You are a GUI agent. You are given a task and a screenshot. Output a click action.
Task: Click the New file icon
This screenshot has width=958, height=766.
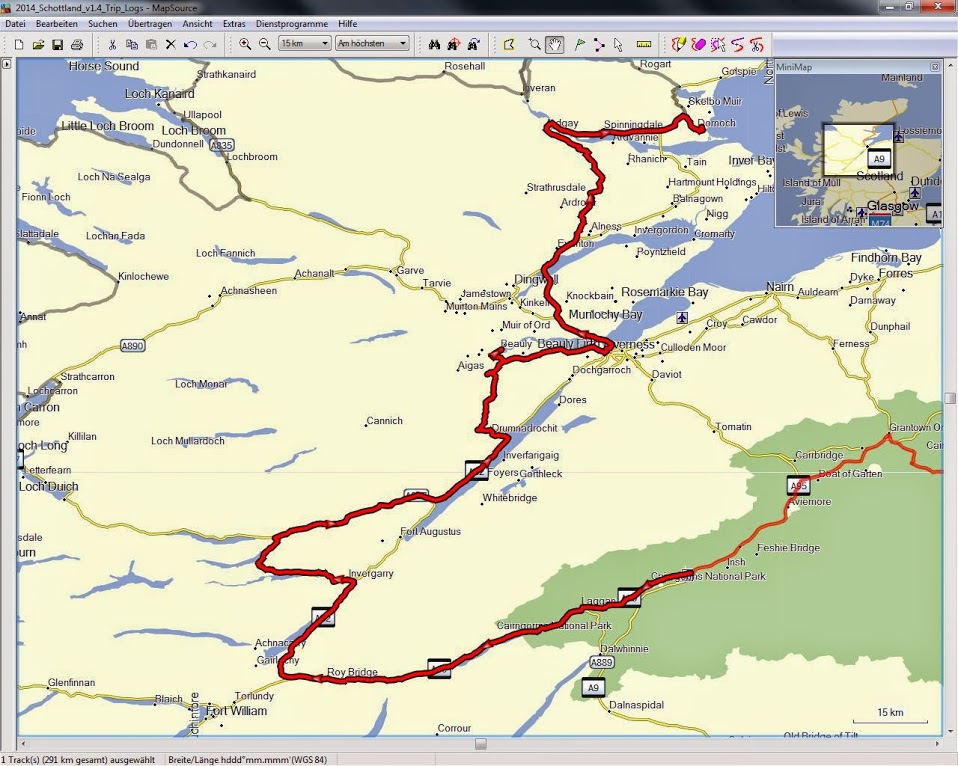[x=20, y=44]
